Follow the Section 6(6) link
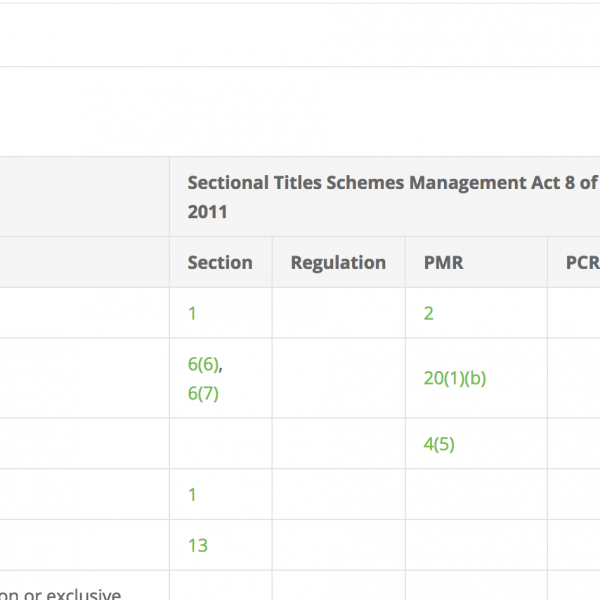This screenshot has height=600, width=600. (203, 364)
